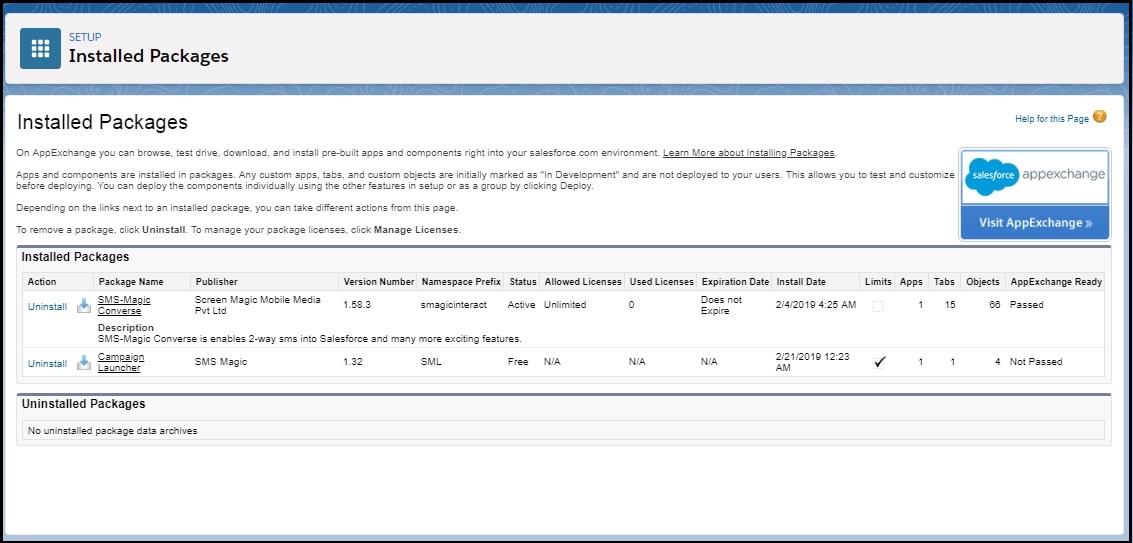Screen dimensions: 1133x543
Task: Click Help for this Page link
Action: [x=1051, y=119]
